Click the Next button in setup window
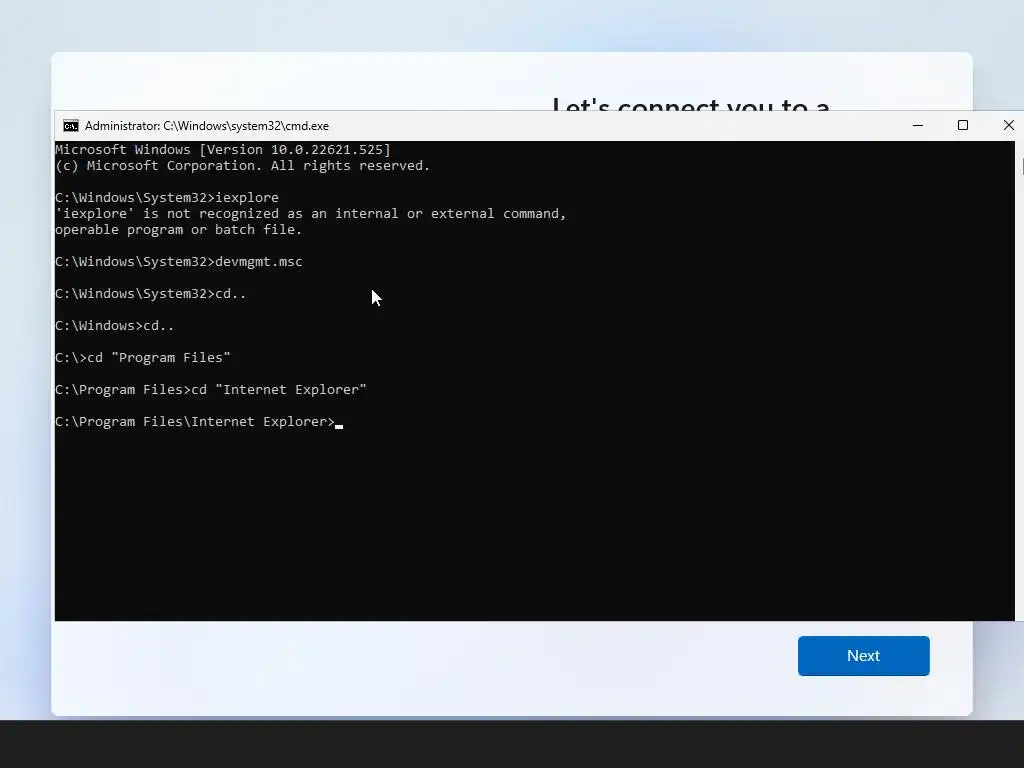 point(863,656)
